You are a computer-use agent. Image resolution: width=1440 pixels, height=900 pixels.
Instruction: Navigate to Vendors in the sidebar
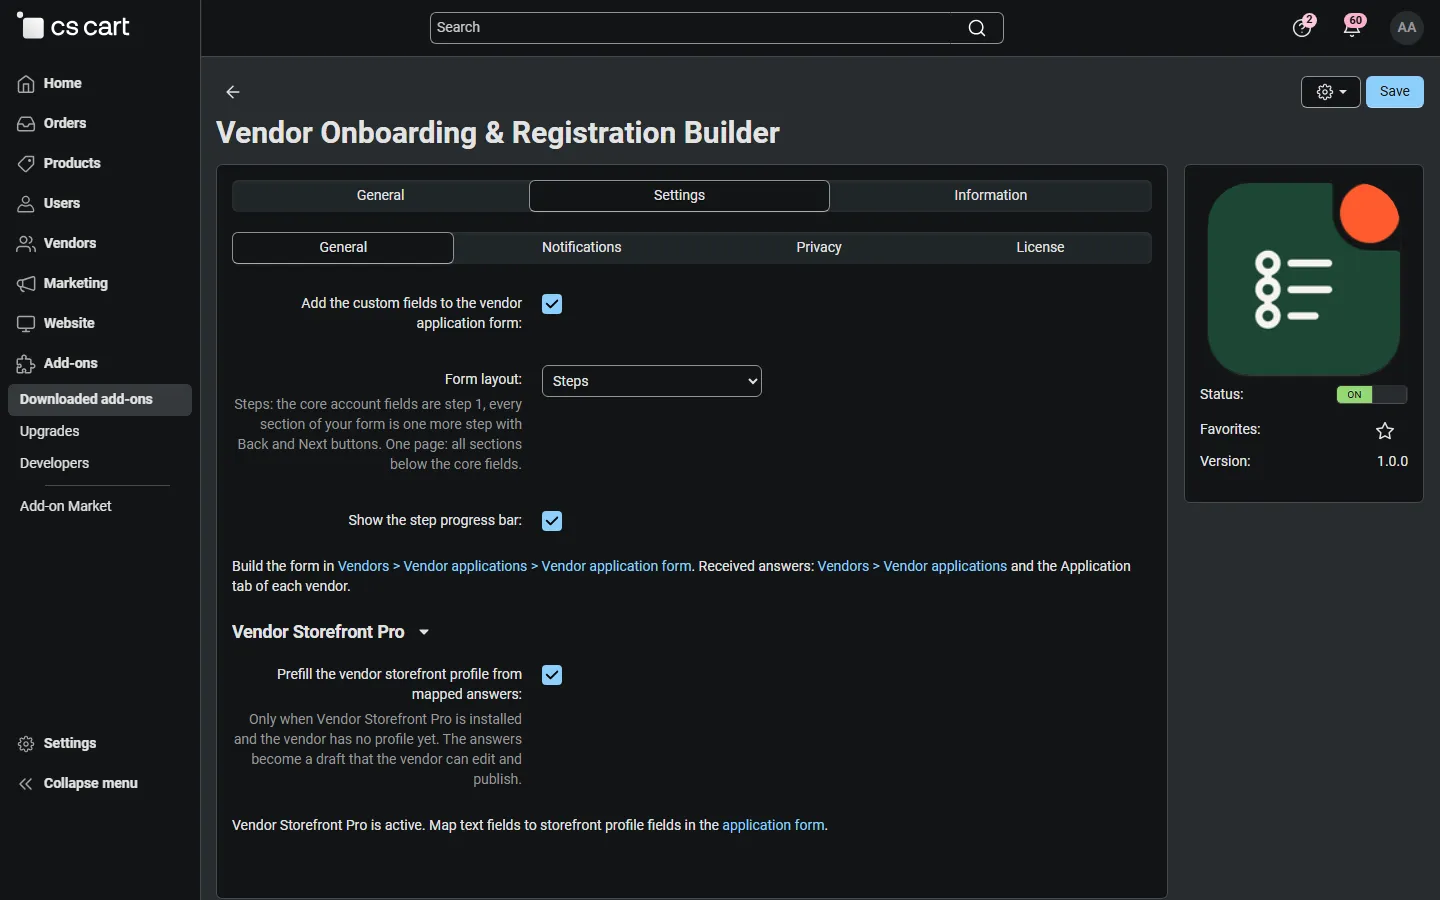click(x=57, y=244)
